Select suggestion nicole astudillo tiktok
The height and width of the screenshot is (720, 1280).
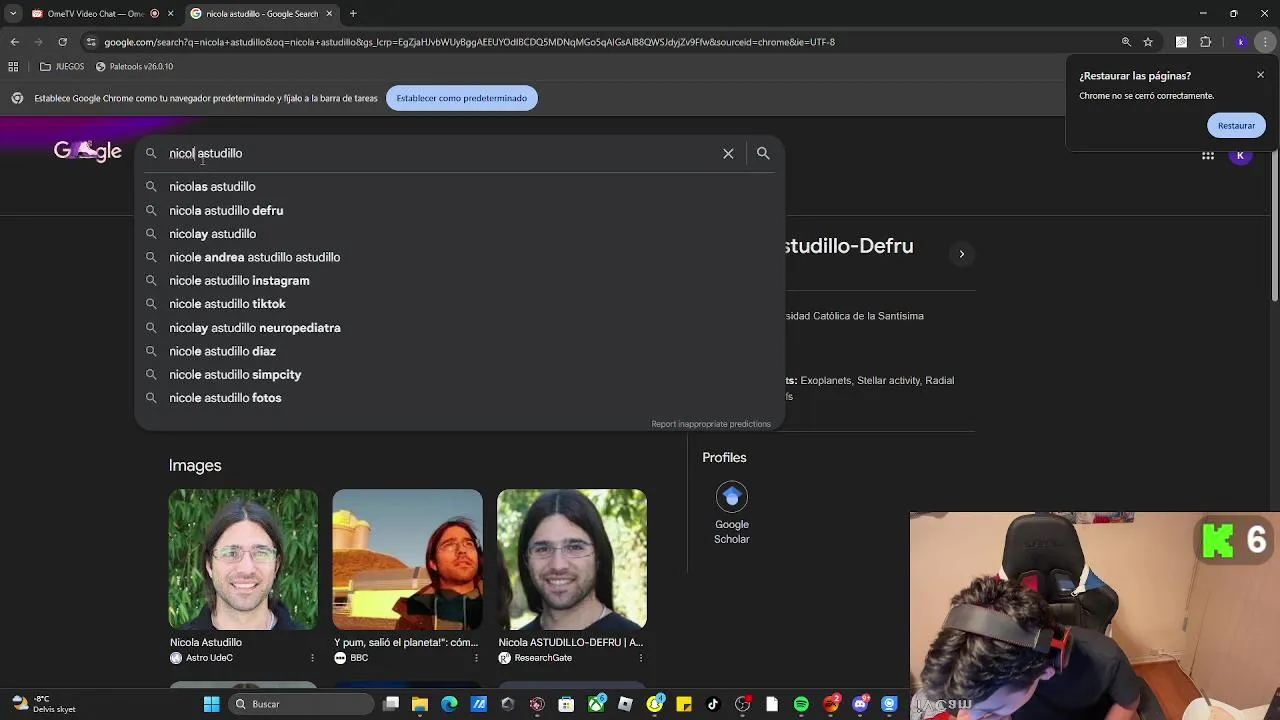458,304
